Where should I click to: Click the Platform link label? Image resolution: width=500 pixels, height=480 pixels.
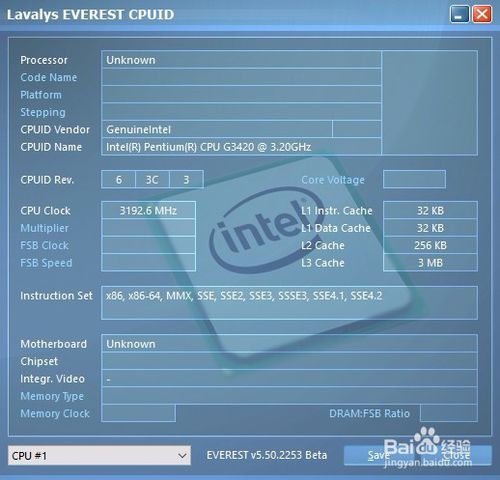[41, 95]
